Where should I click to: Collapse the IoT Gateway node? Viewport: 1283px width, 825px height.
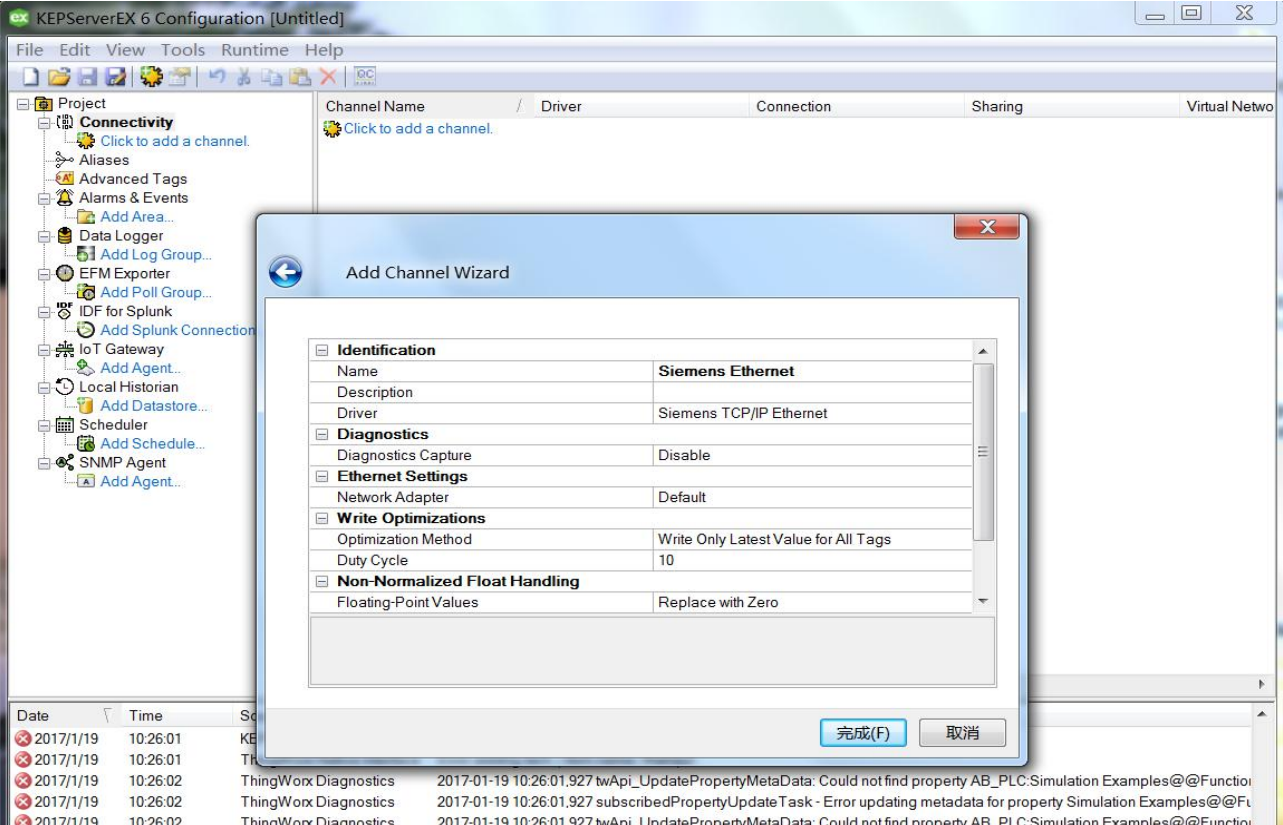click(43, 350)
